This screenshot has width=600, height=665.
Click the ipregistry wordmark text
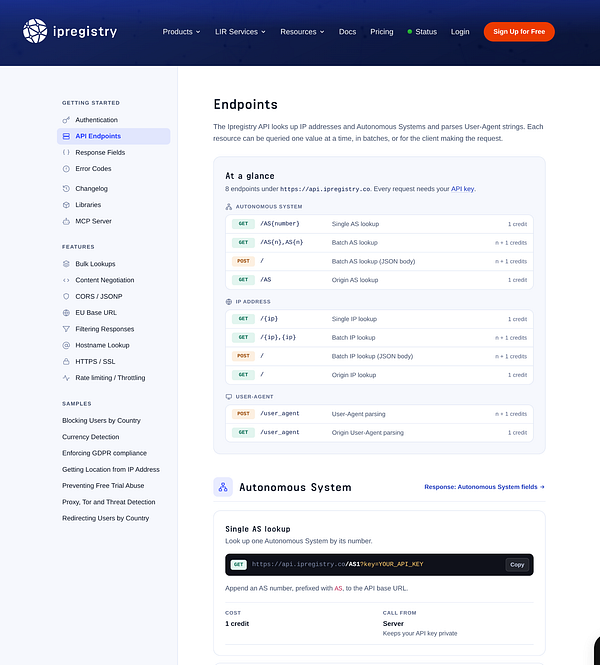pos(85,32)
